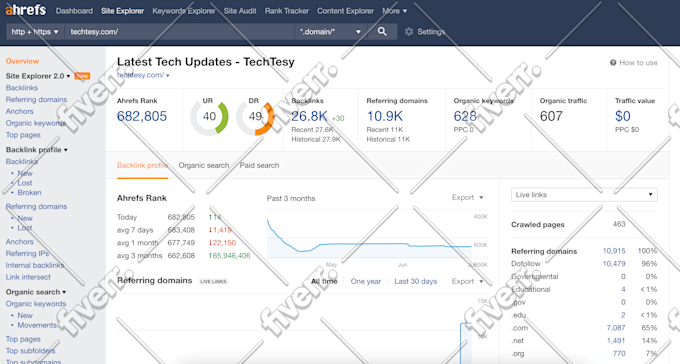Click the orange New badge
Screen dimensions: 680x364
82,76
